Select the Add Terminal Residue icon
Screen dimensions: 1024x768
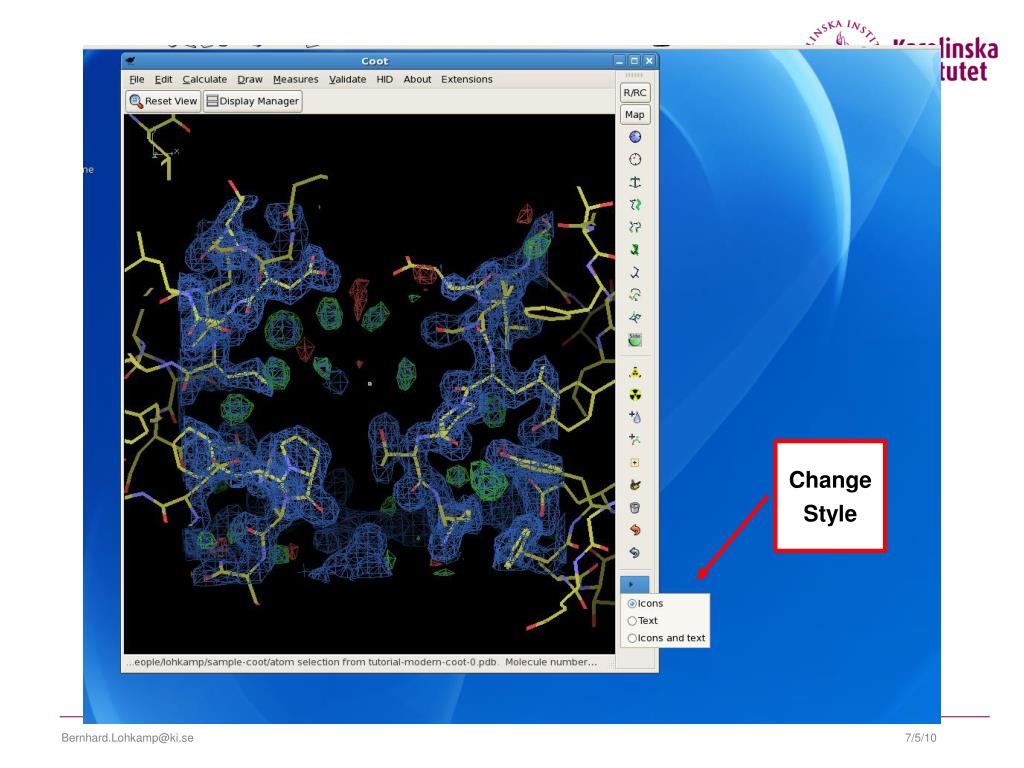click(635, 440)
